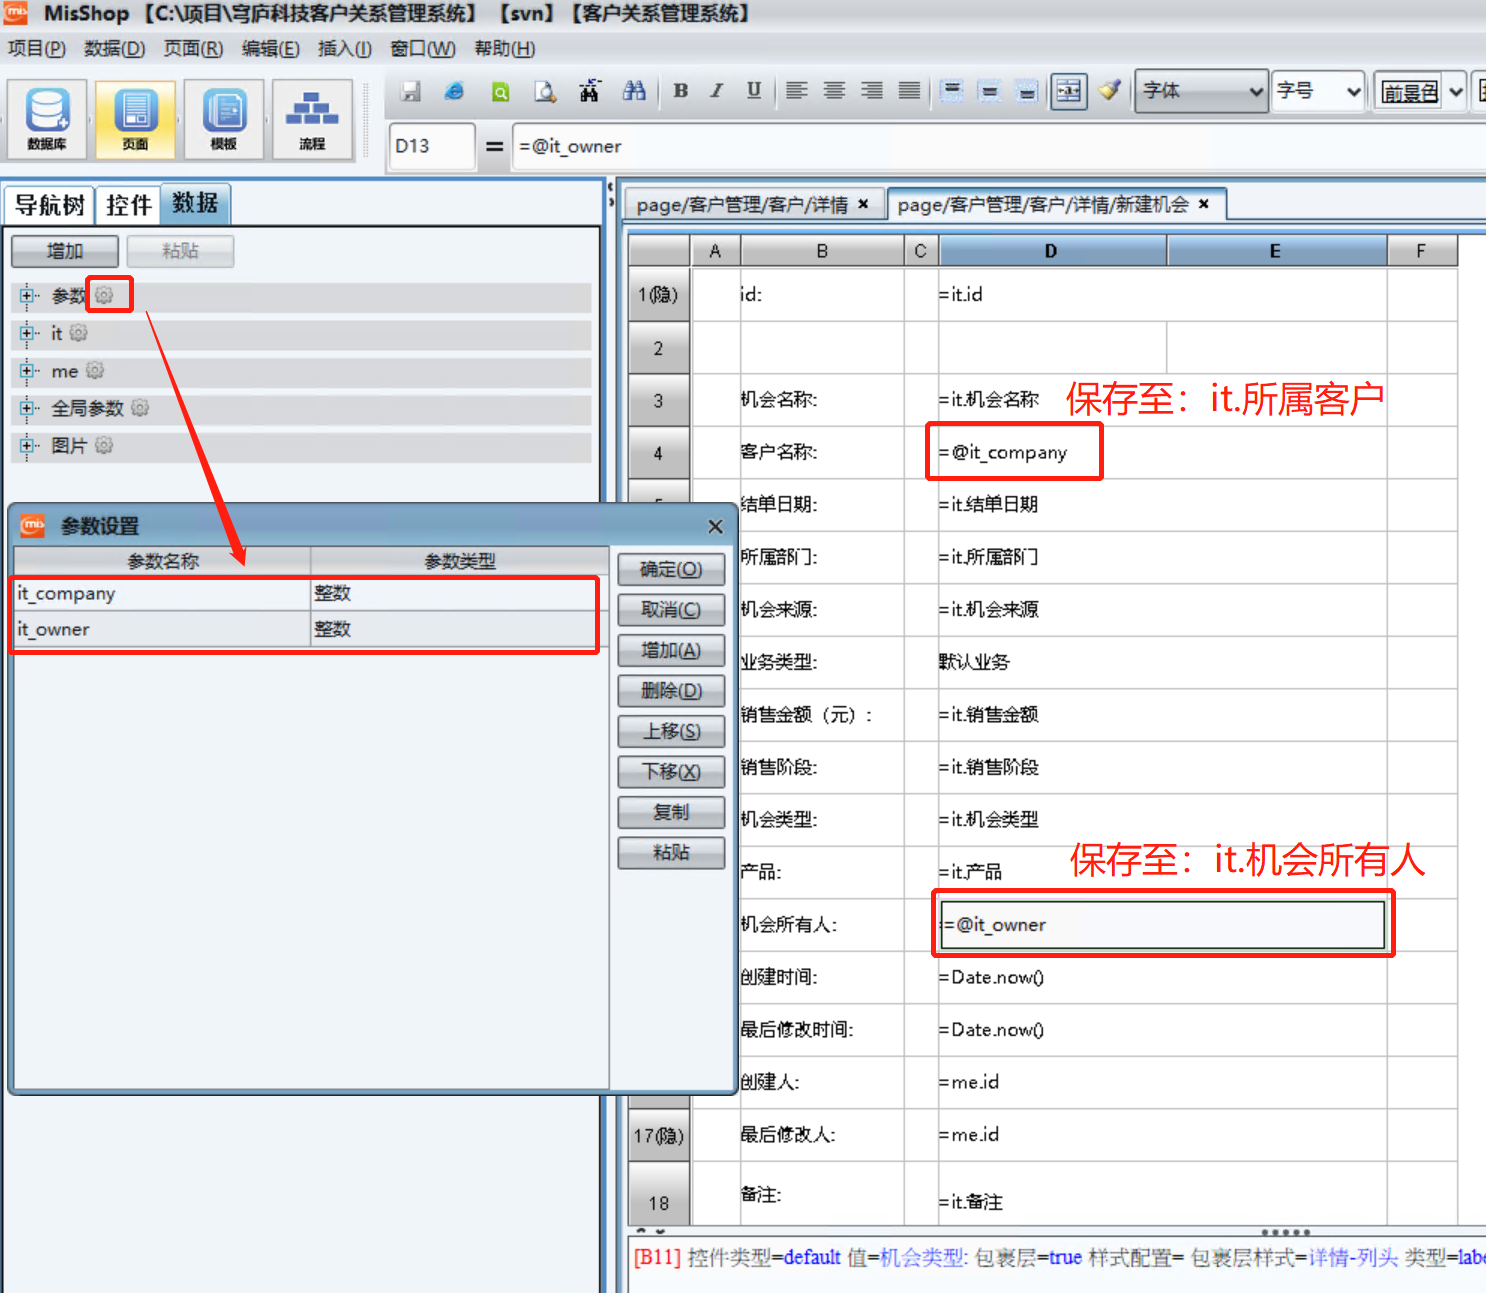Toggle underline formatting
The image size is (1486, 1293).
(754, 91)
